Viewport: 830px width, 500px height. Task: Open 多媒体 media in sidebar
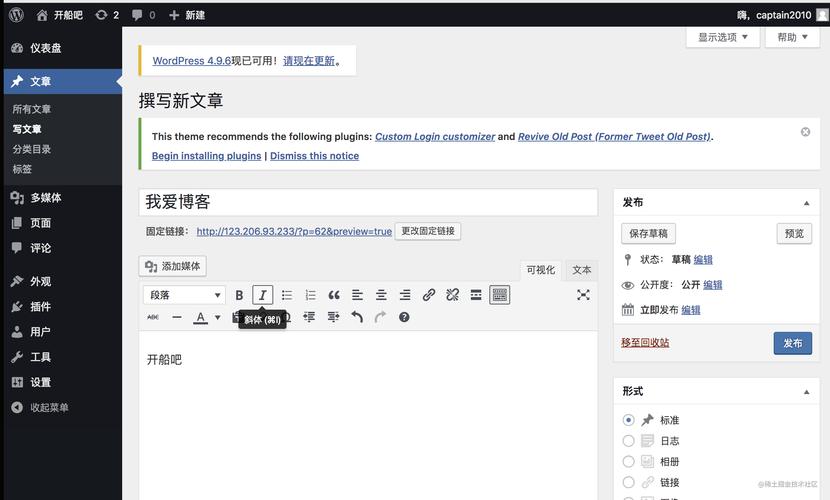pyautogui.click(x=62, y=198)
